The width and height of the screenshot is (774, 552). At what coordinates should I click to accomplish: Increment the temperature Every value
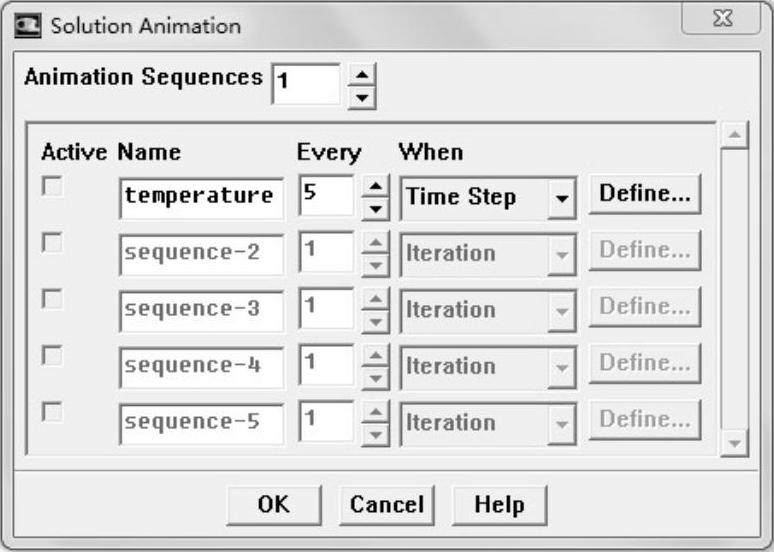(x=373, y=186)
